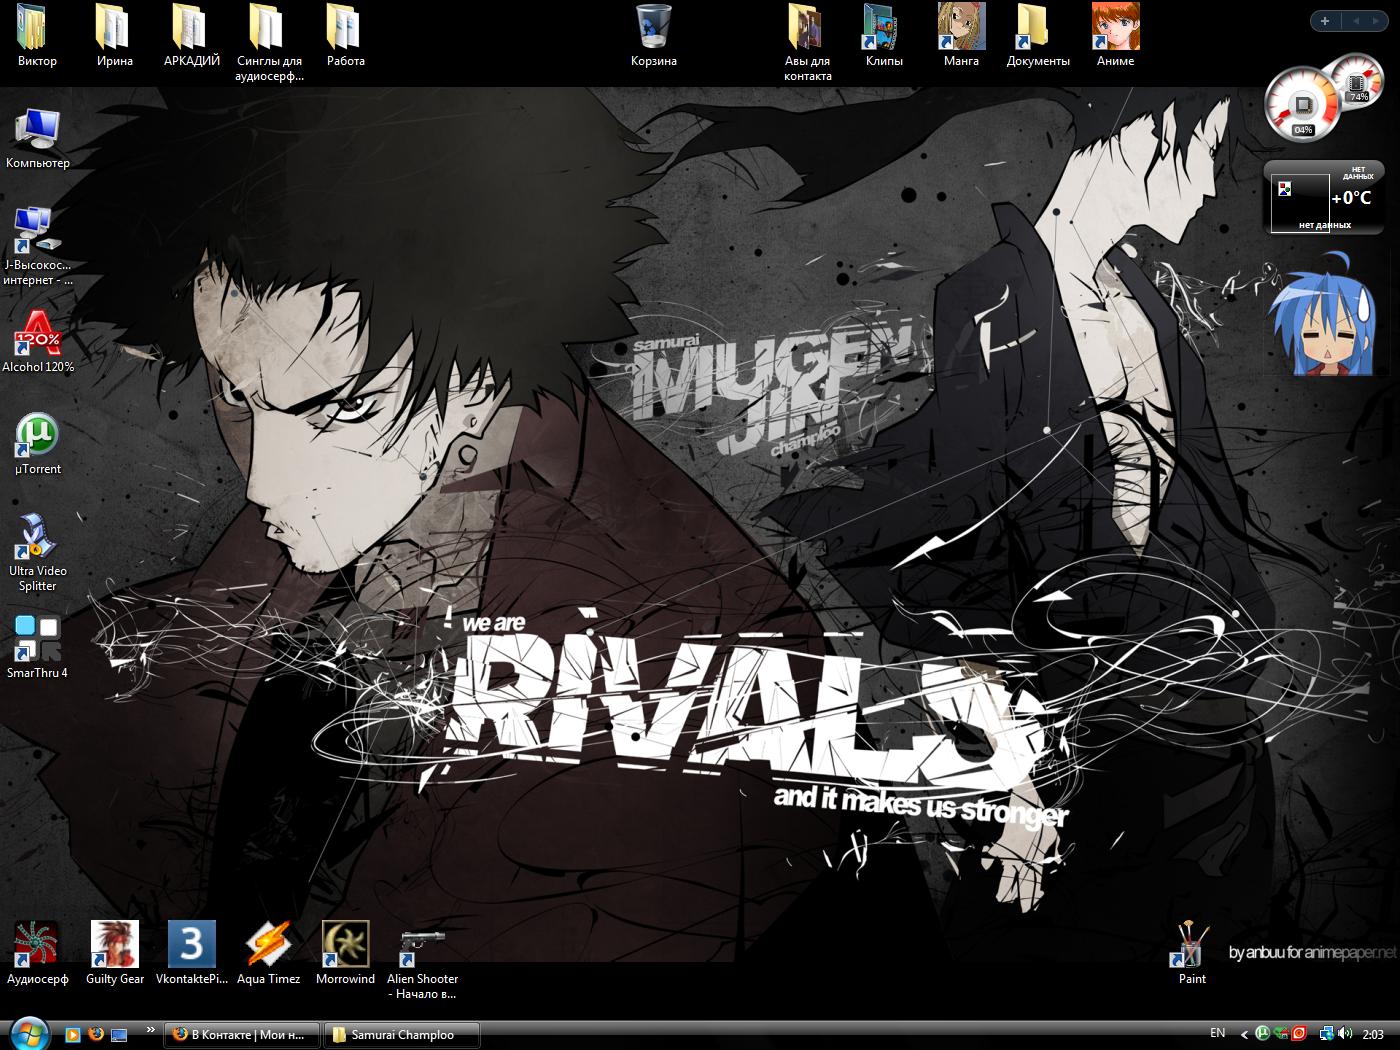
Task: Launch Guilty Gear shortcut
Action: [114, 954]
